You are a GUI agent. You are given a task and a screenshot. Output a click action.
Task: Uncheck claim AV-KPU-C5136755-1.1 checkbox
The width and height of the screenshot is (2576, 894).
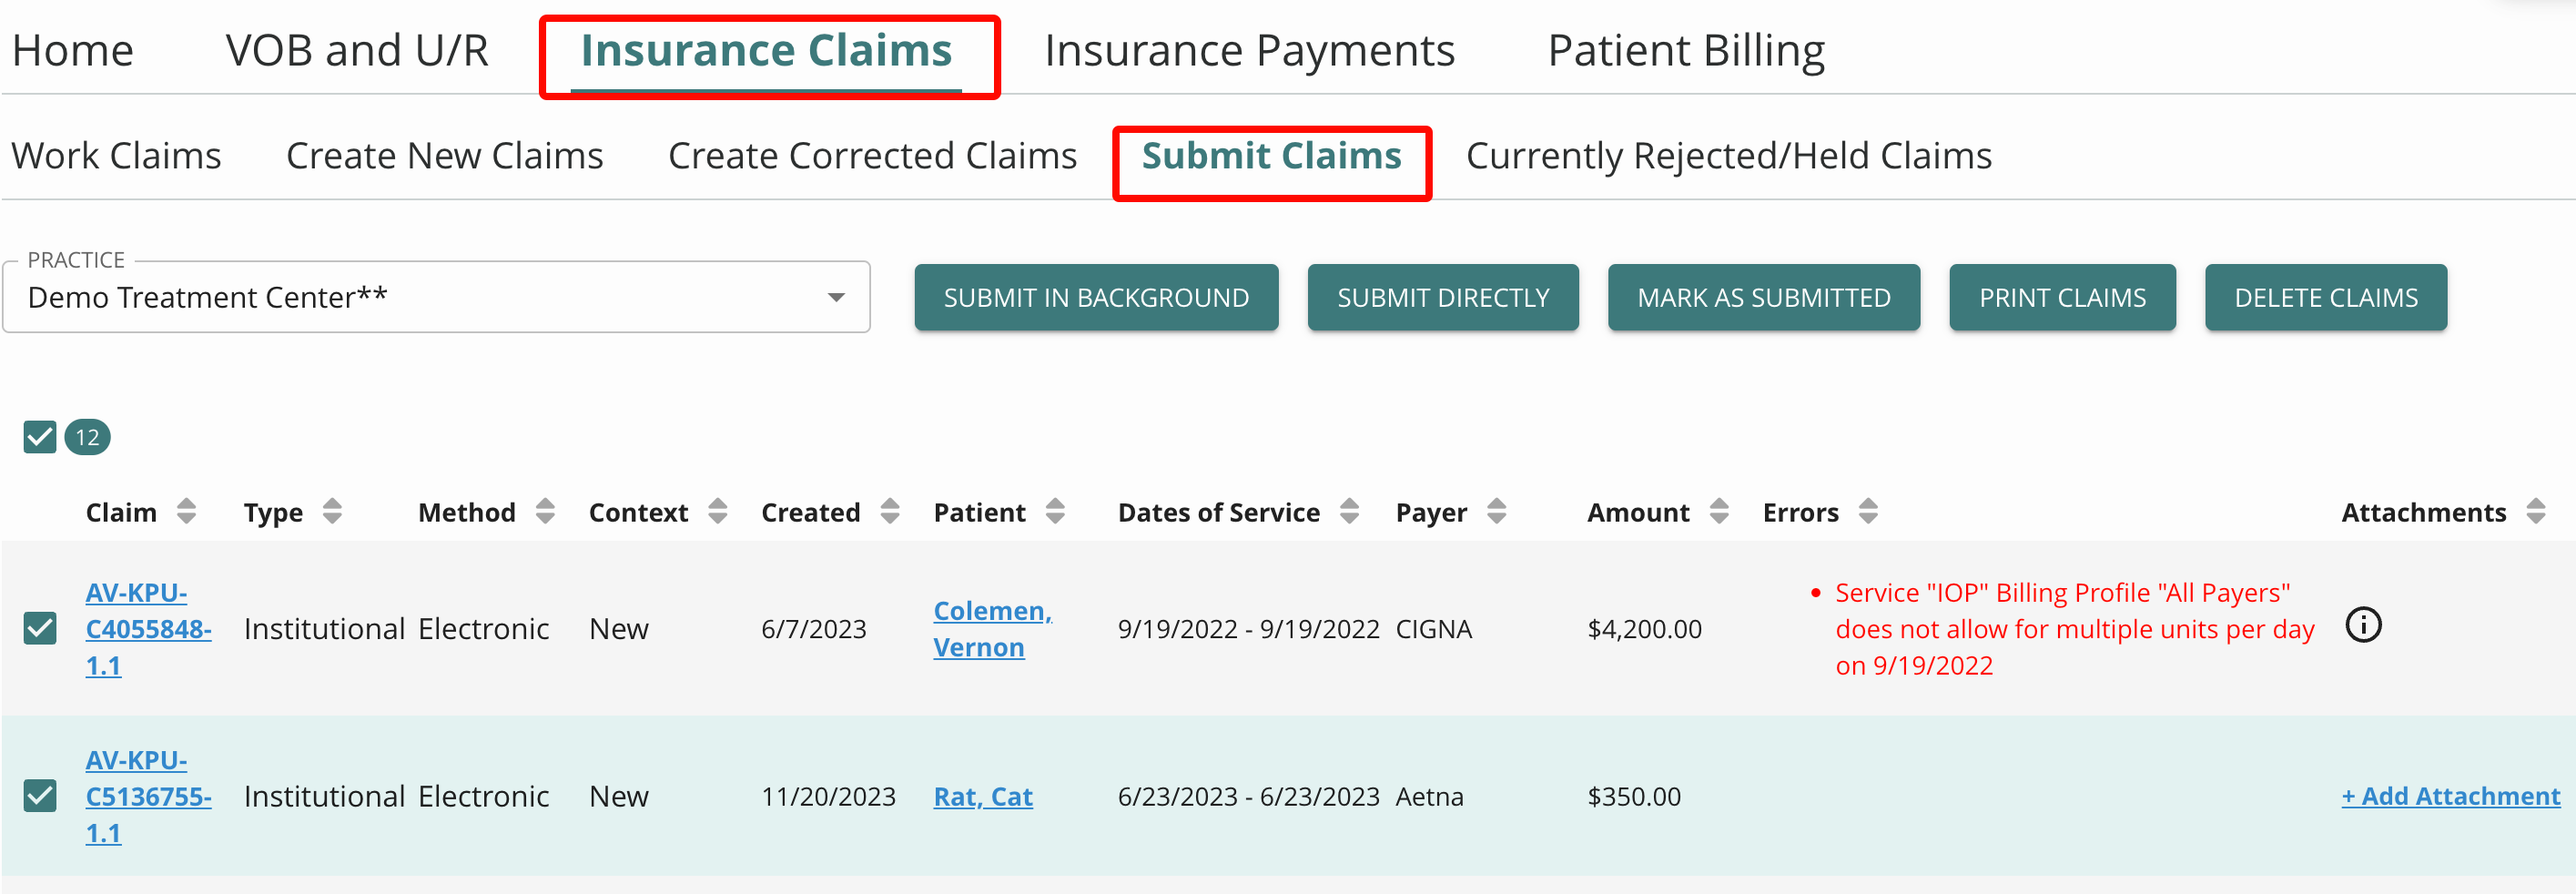(x=40, y=795)
